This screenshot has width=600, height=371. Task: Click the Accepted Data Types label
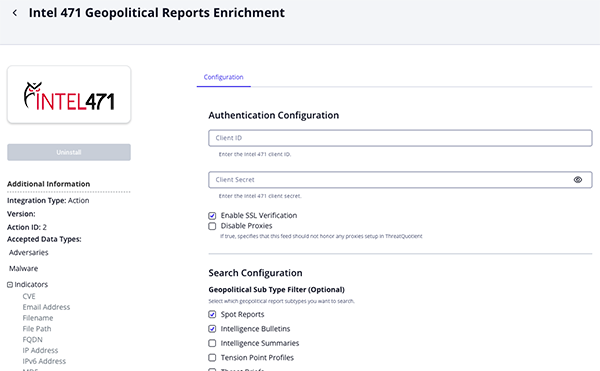[44, 239]
